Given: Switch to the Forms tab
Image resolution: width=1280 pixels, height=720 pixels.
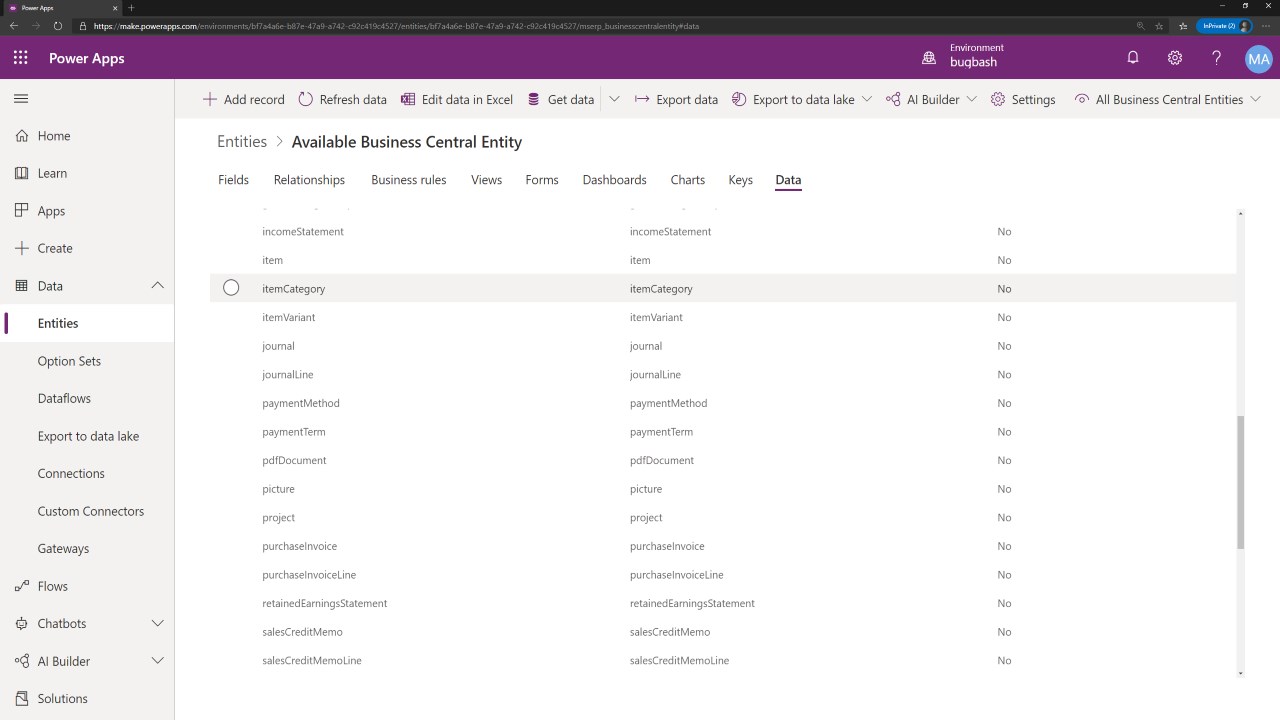Looking at the screenshot, I should (x=542, y=180).
